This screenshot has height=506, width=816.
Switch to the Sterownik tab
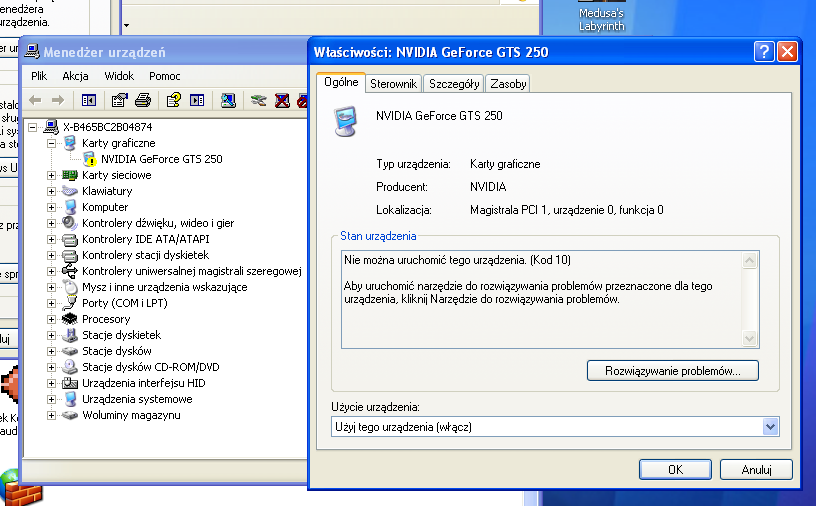click(x=393, y=84)
